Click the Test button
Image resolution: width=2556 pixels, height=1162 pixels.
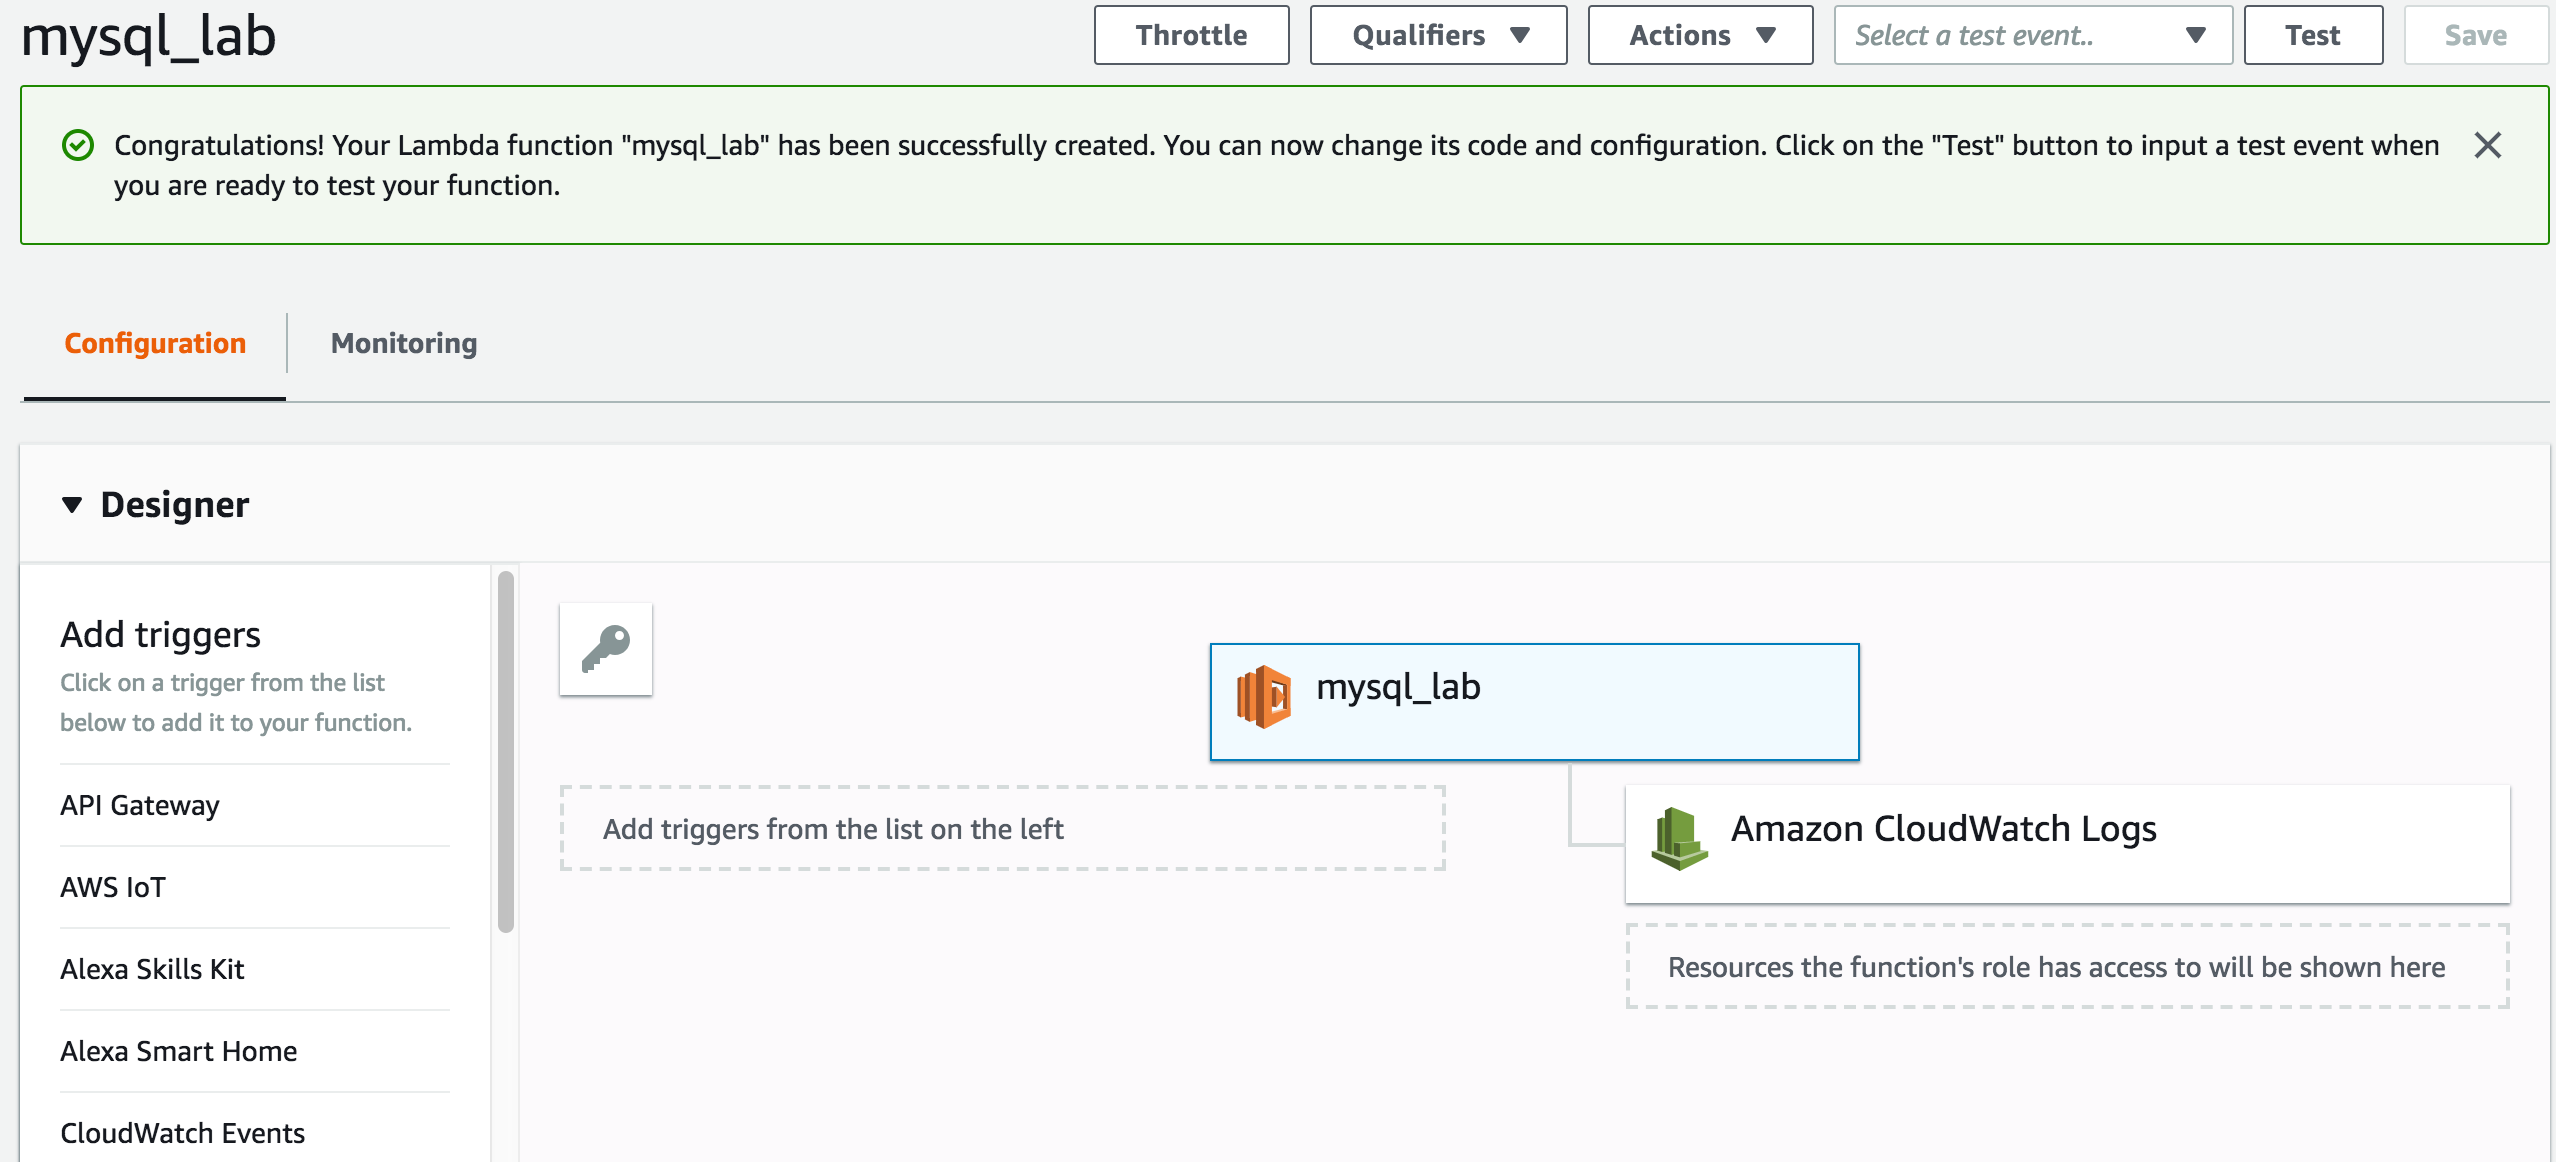(x=2312, y=36)
